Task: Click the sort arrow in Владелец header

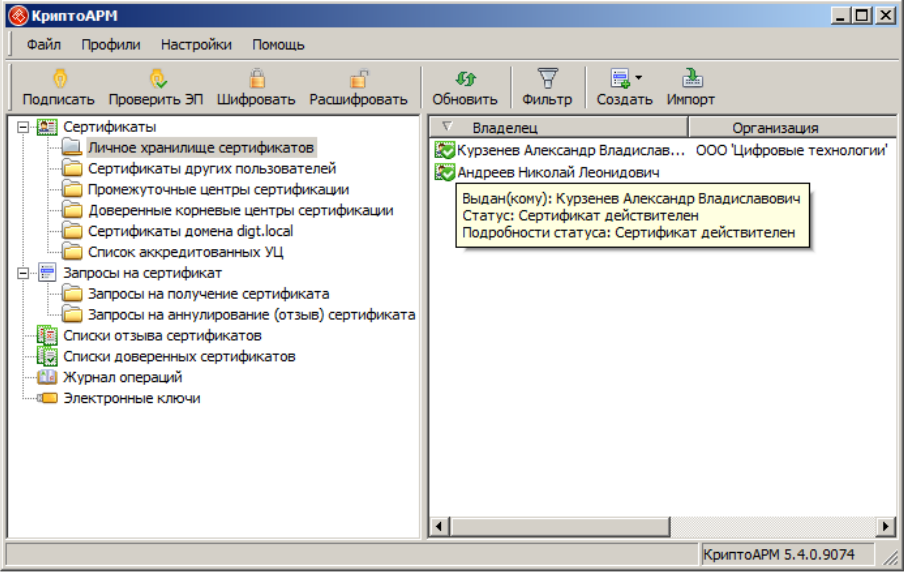Action: click(x=447, y=127)
